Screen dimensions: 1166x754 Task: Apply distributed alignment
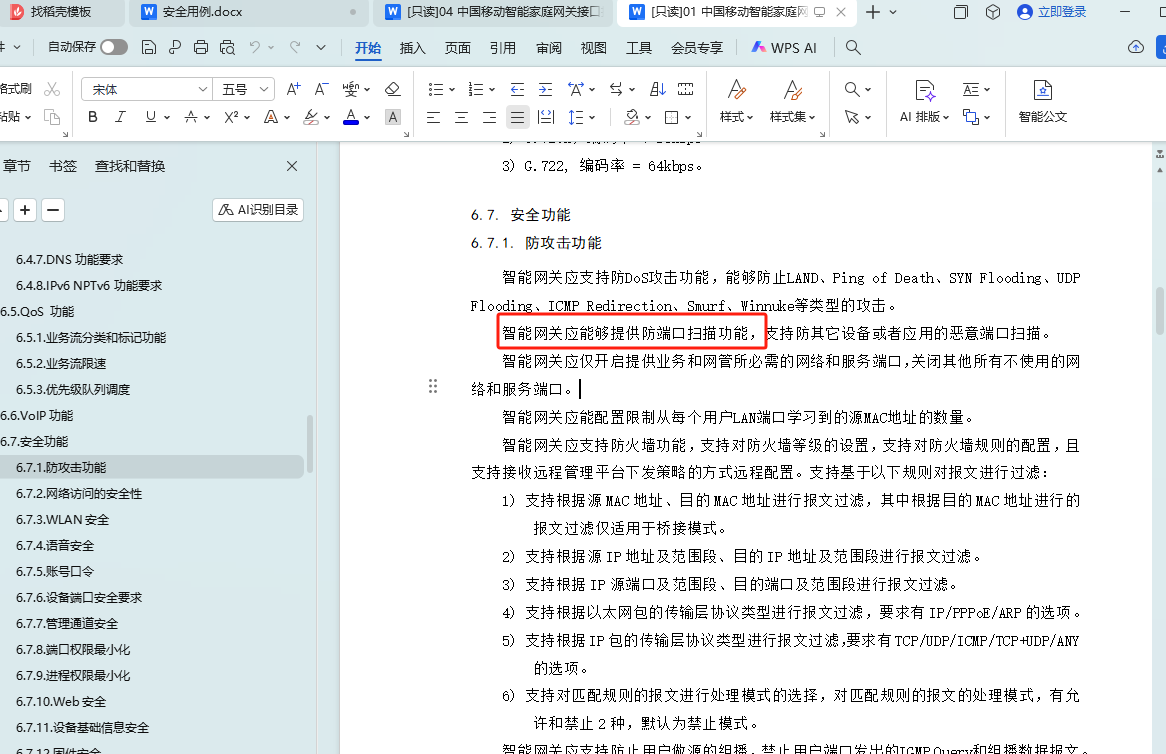click(546, 117)
